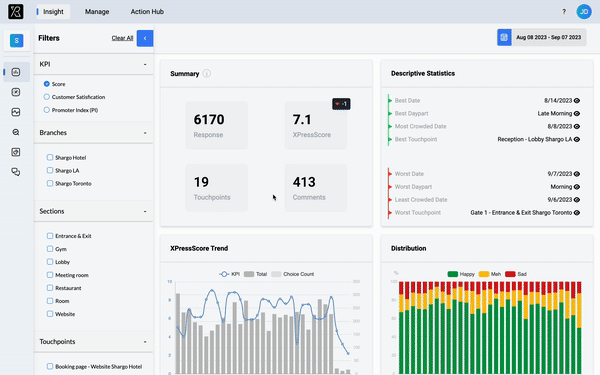Open the comments chat bubbles sidebar icon
Screen dimensions: 600x375
click(16, 172)
